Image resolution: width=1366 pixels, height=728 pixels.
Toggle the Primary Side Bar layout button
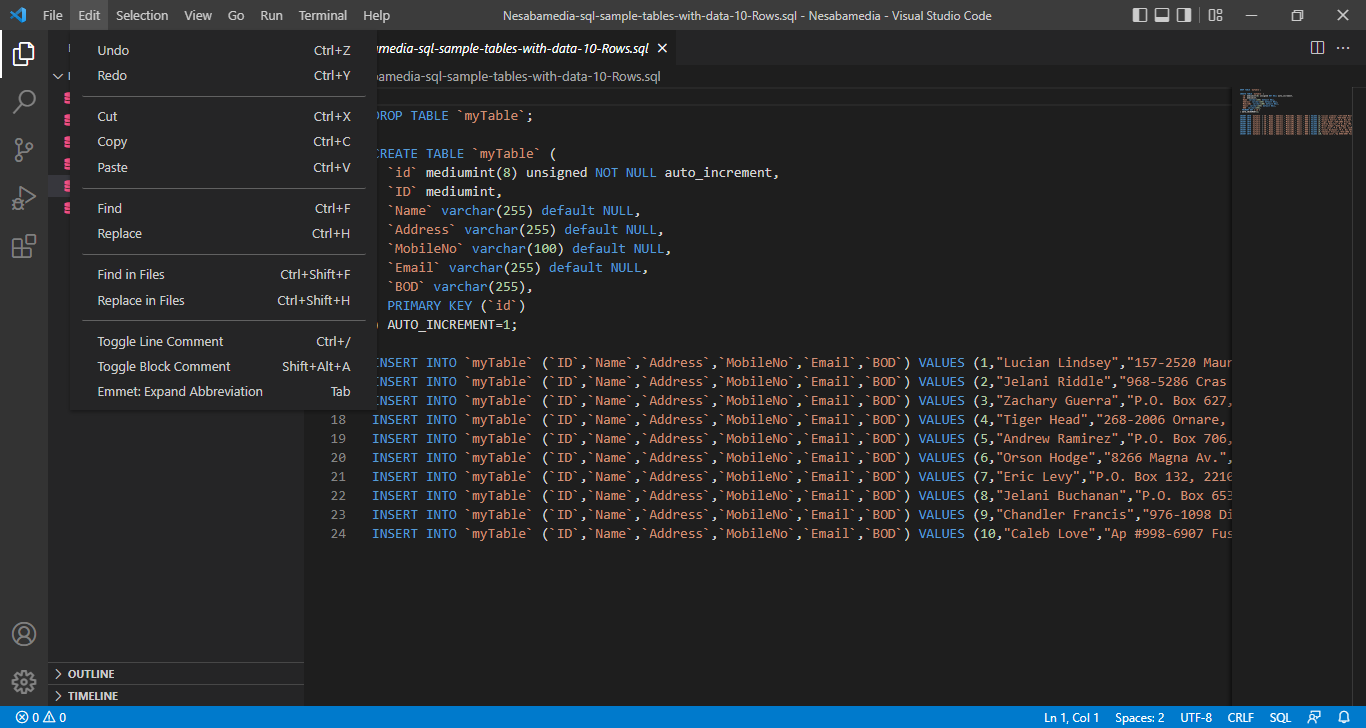1140,15
